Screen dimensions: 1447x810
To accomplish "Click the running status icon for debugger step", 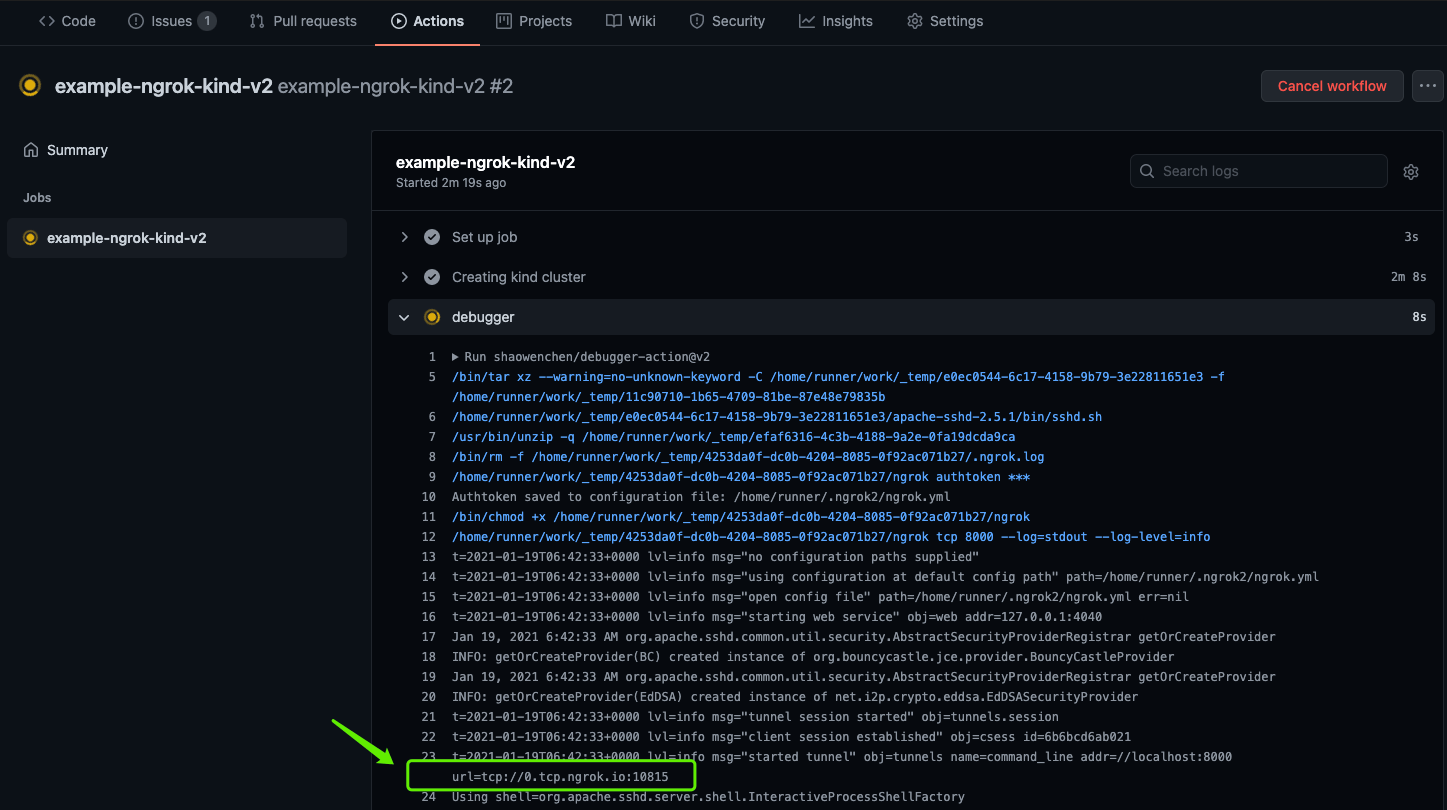I will [x=432, y=317].
